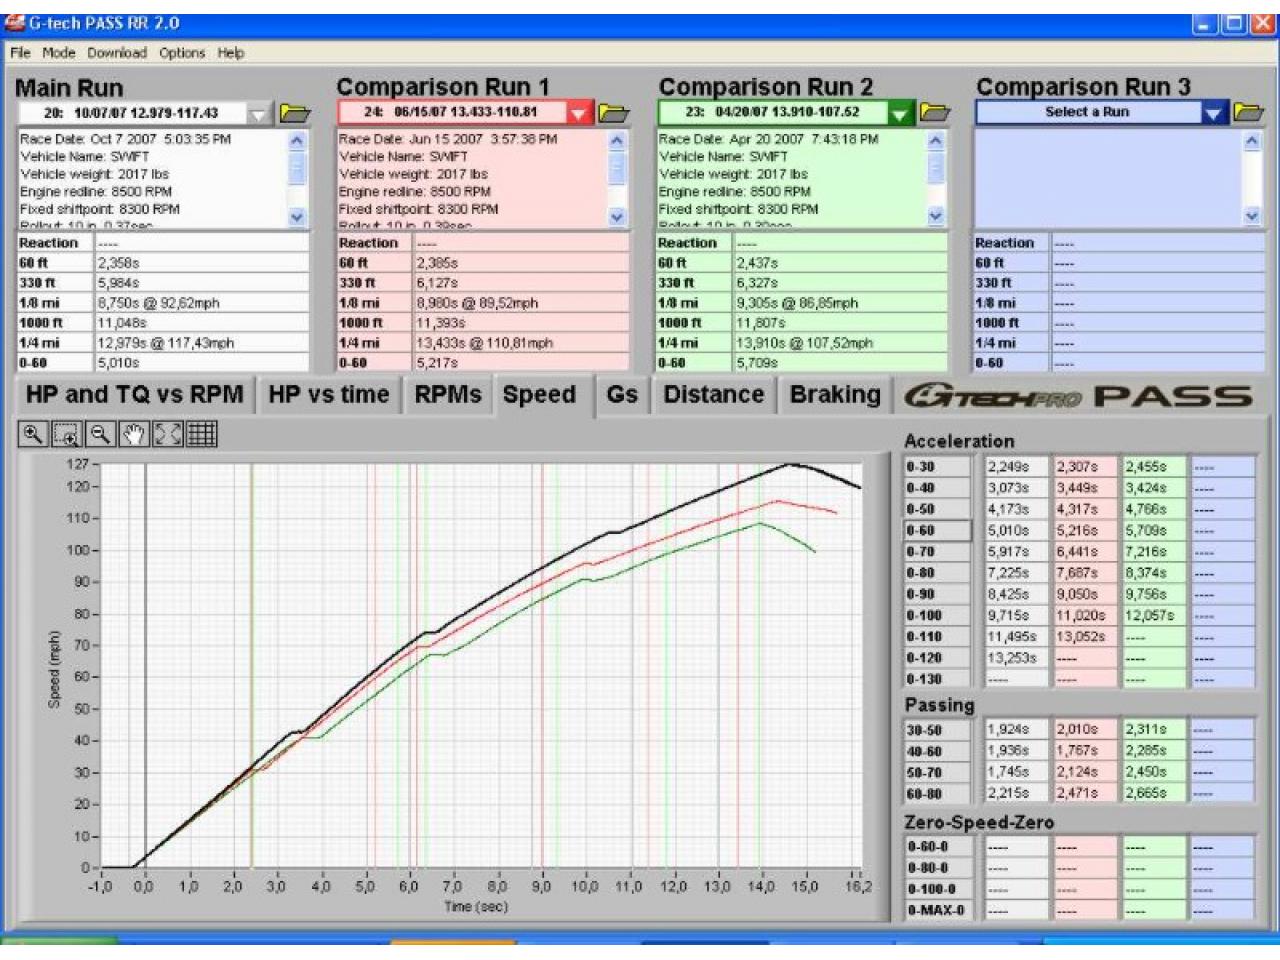Click Comparison Run 1 1/4 mi value 13,433s
The height and width of the screenshot is (960, 1280).
[x=522, y=343]
